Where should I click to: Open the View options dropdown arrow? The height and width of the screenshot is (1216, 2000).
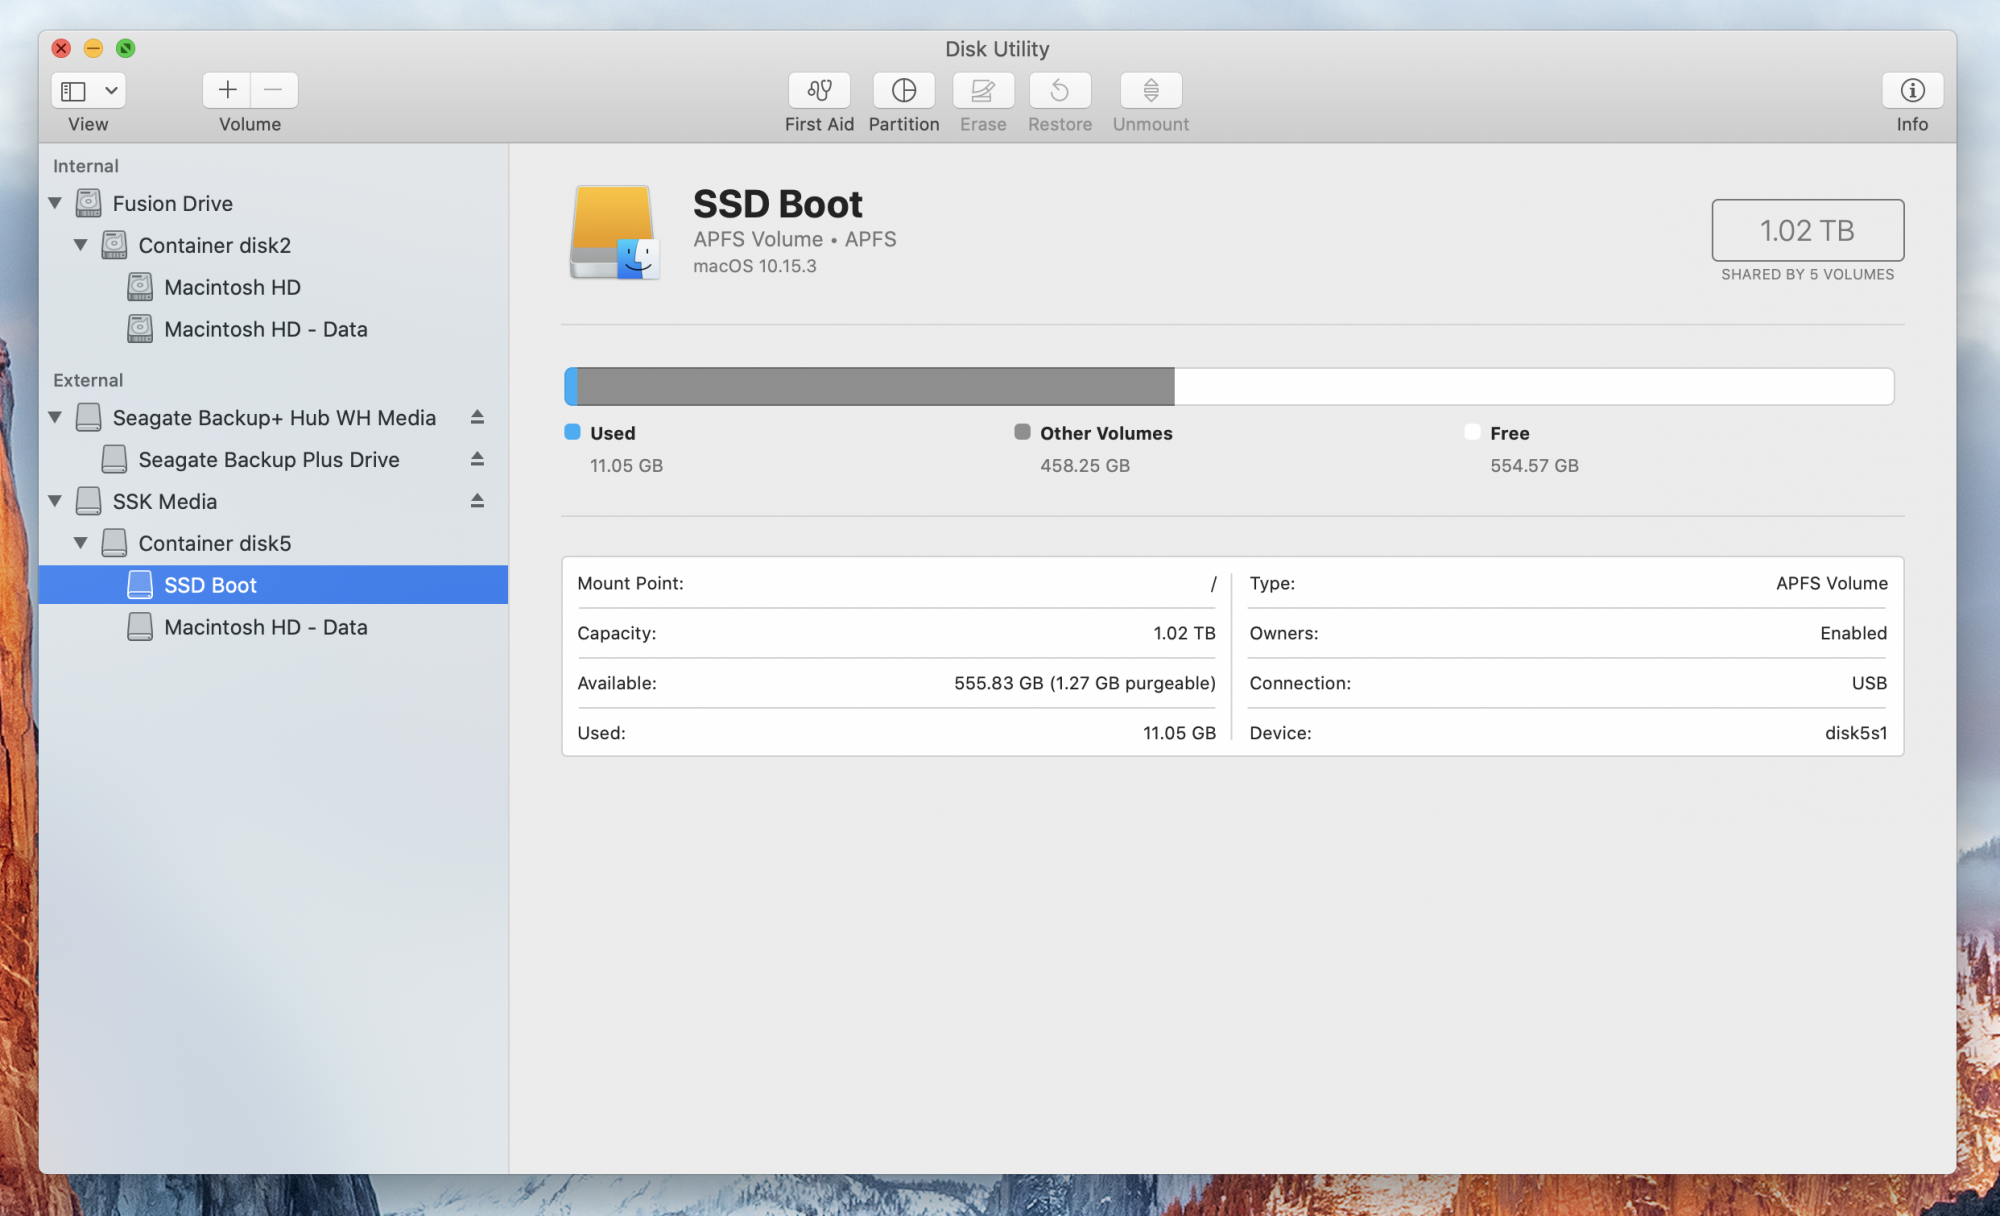click(111, 91)
